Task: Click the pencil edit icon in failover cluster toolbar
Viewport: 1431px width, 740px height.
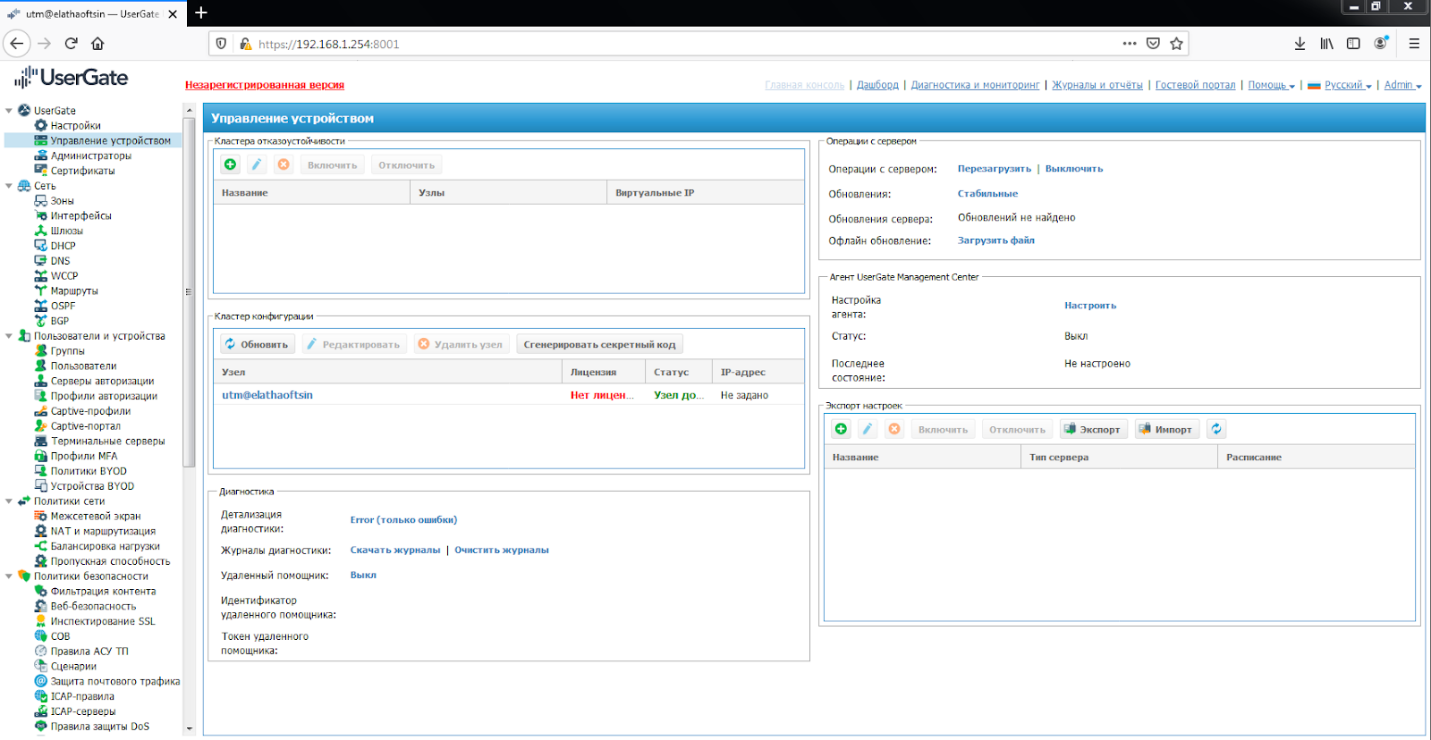Action: pos(257,165)
